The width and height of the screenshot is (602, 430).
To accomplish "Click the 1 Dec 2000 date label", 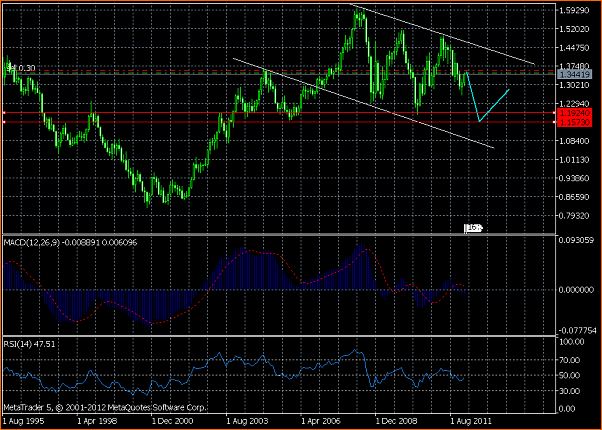I will click(172, 421).
